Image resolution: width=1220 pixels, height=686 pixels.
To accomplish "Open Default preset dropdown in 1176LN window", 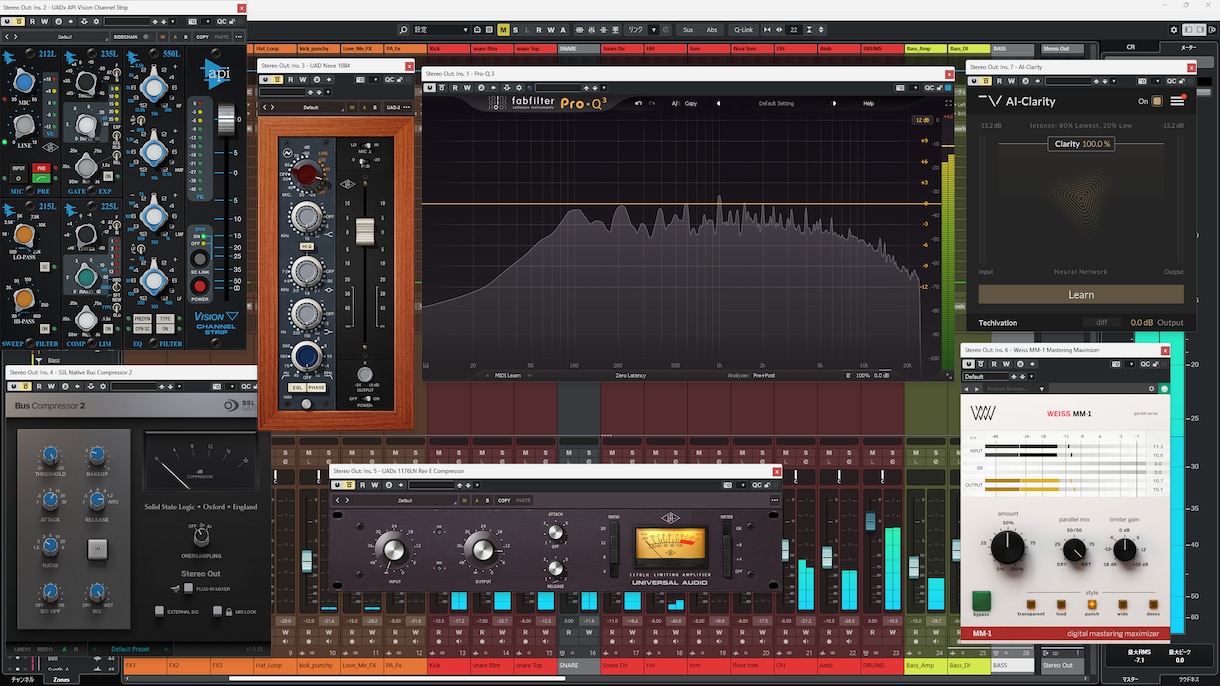I will 405,500.
